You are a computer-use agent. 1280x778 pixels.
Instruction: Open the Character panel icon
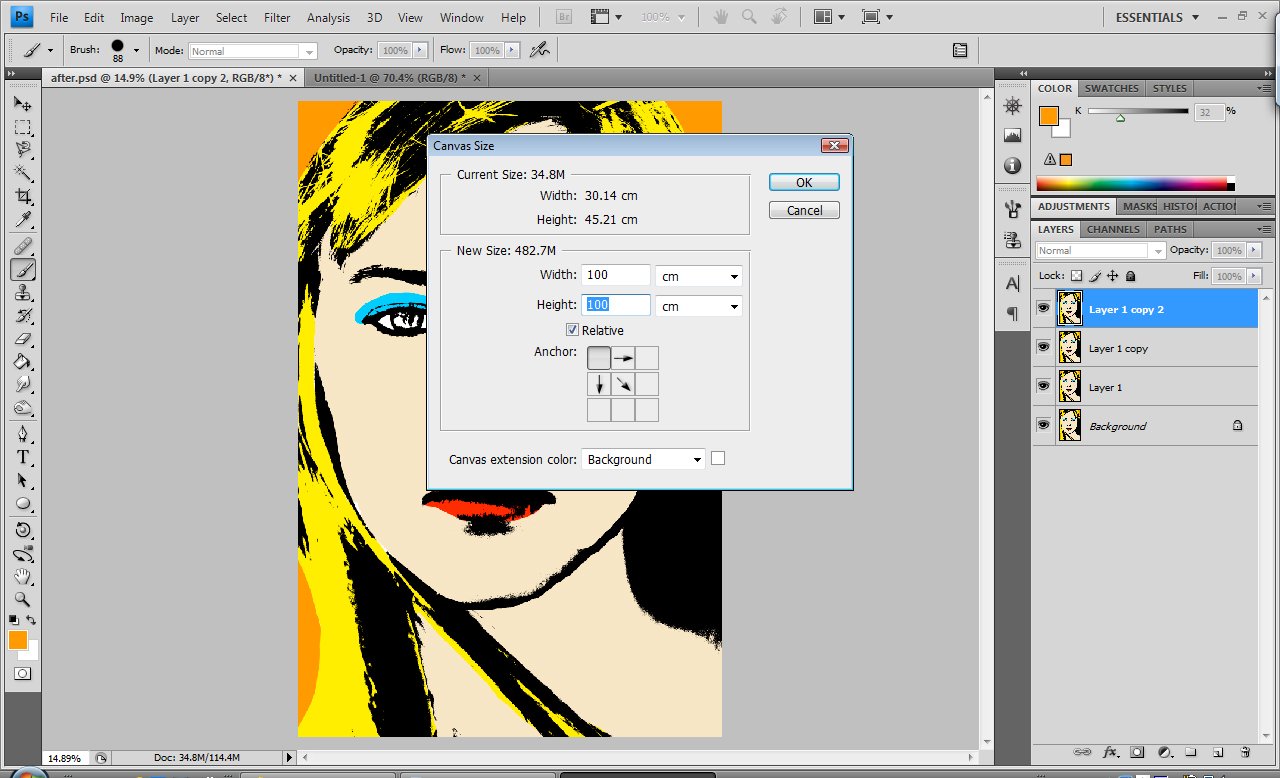(1012, 284)
